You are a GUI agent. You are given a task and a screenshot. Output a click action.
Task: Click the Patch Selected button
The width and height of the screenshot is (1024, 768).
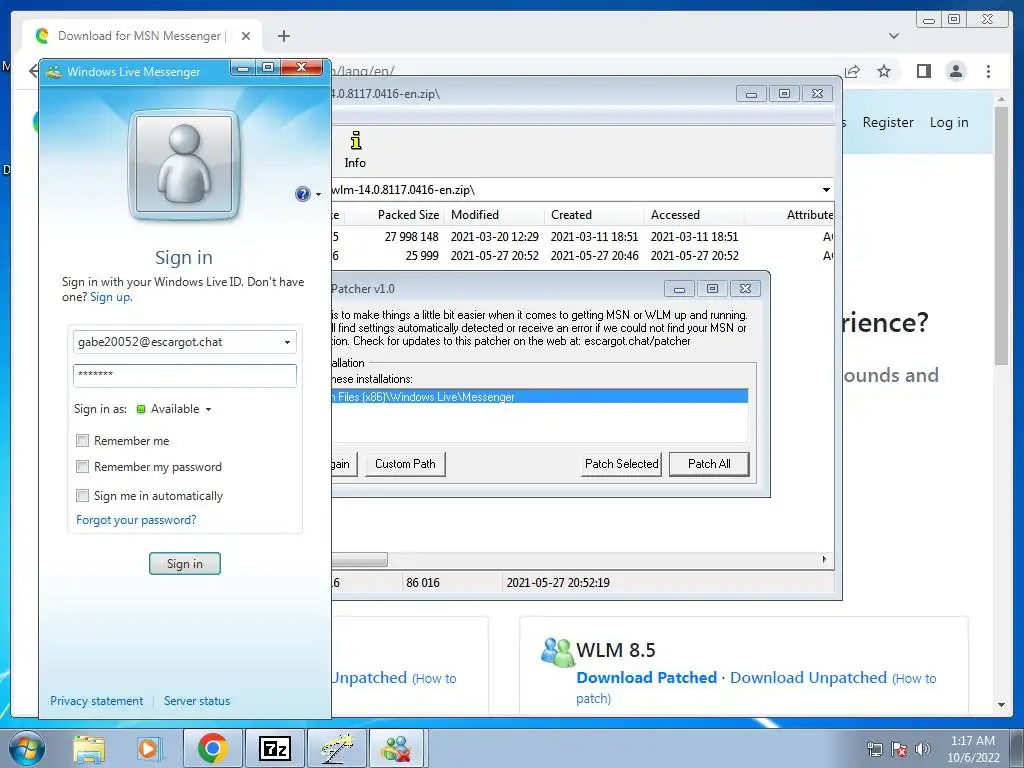[x=621, y=464]
